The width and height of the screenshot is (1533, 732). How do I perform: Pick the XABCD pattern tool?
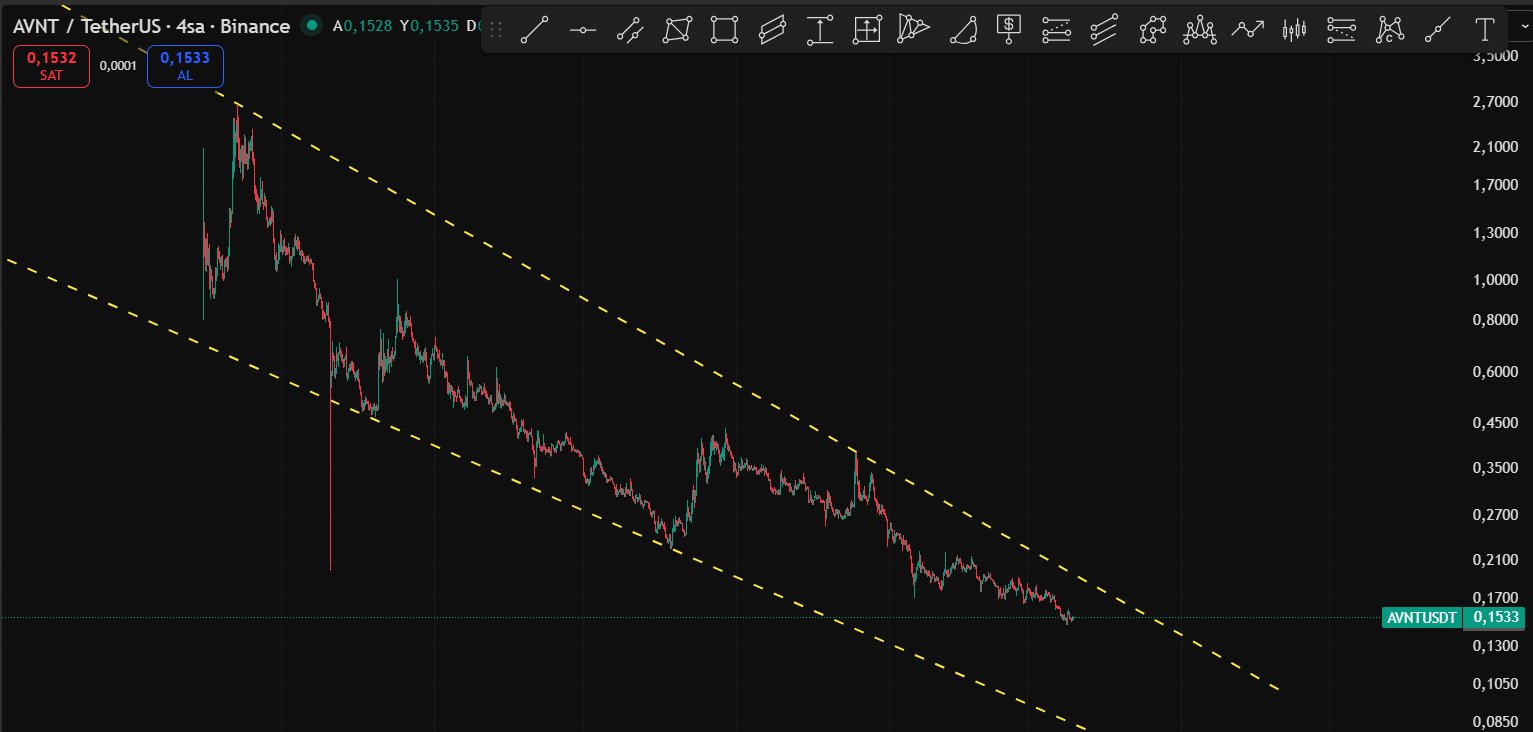pos(1389,30)
